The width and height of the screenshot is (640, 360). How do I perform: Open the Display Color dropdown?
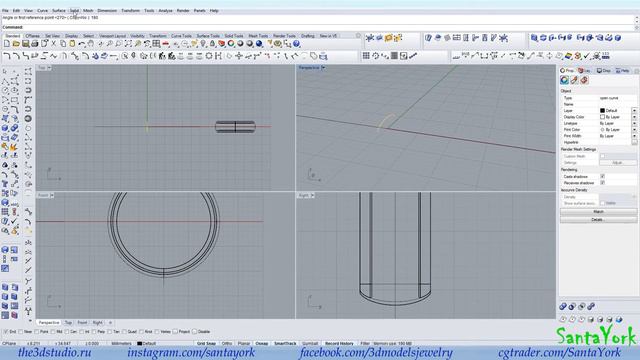[x=634, y=117]
